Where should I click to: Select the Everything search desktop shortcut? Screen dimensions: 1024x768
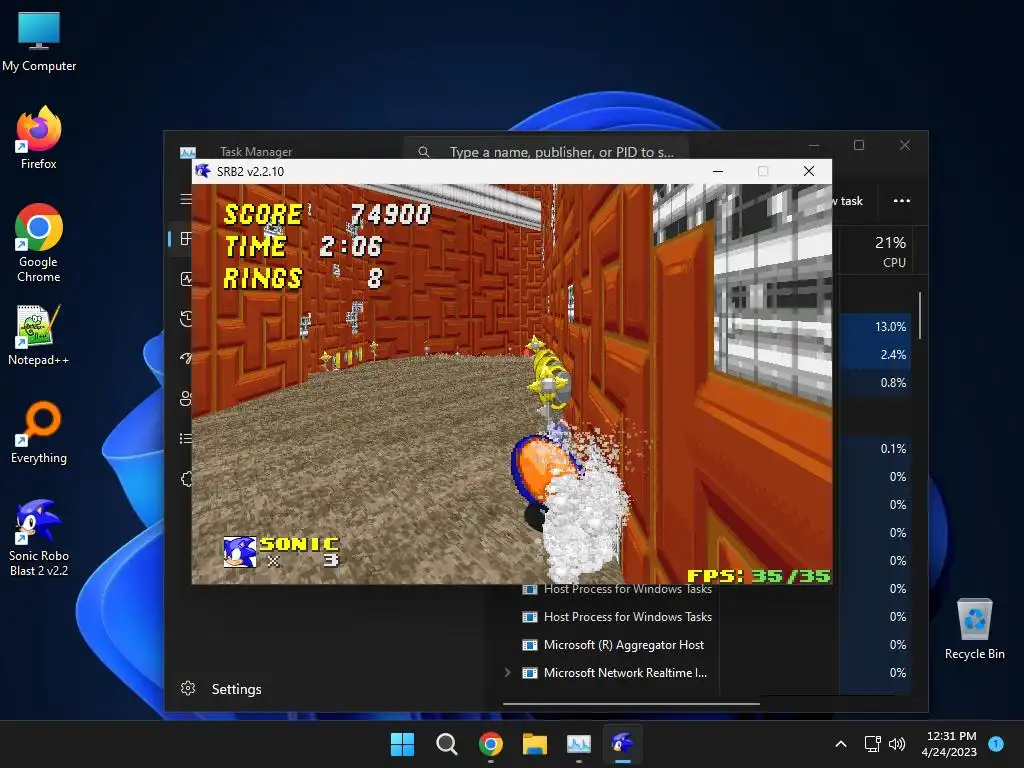point(39,432)
